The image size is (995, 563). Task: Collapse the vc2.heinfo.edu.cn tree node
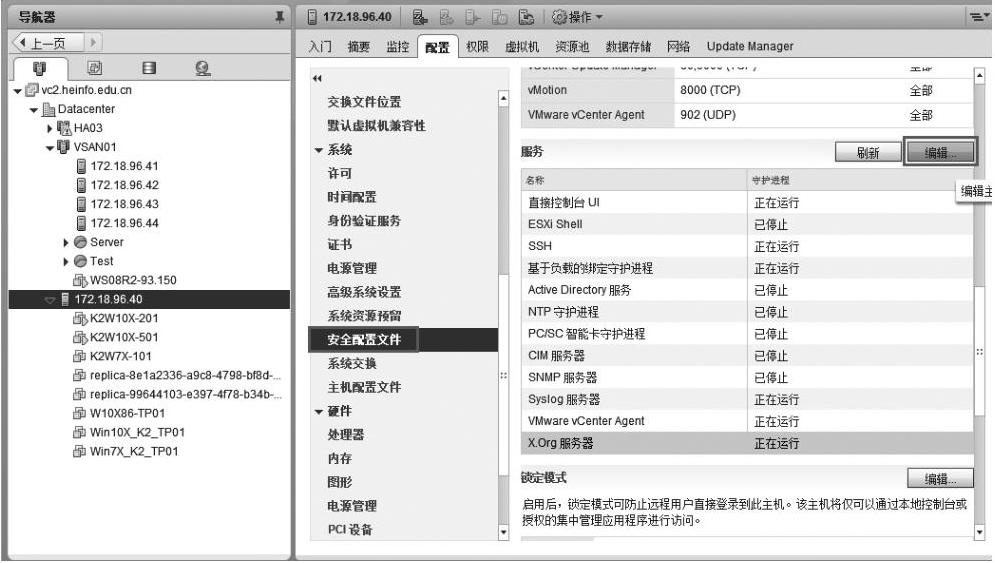click(18, 91)
